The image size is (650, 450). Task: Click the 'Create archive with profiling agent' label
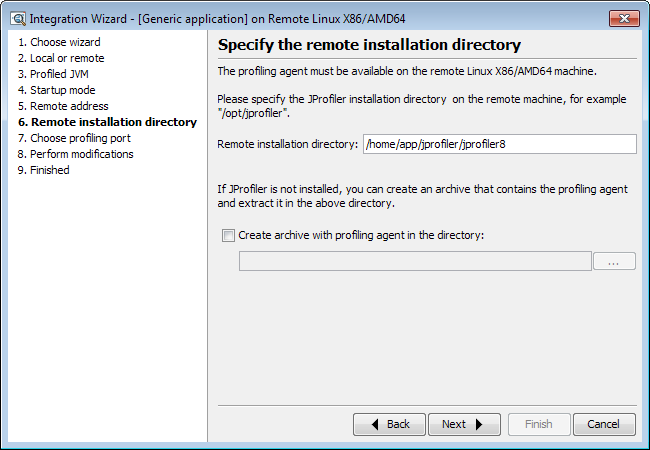click(x=361, y=235)
